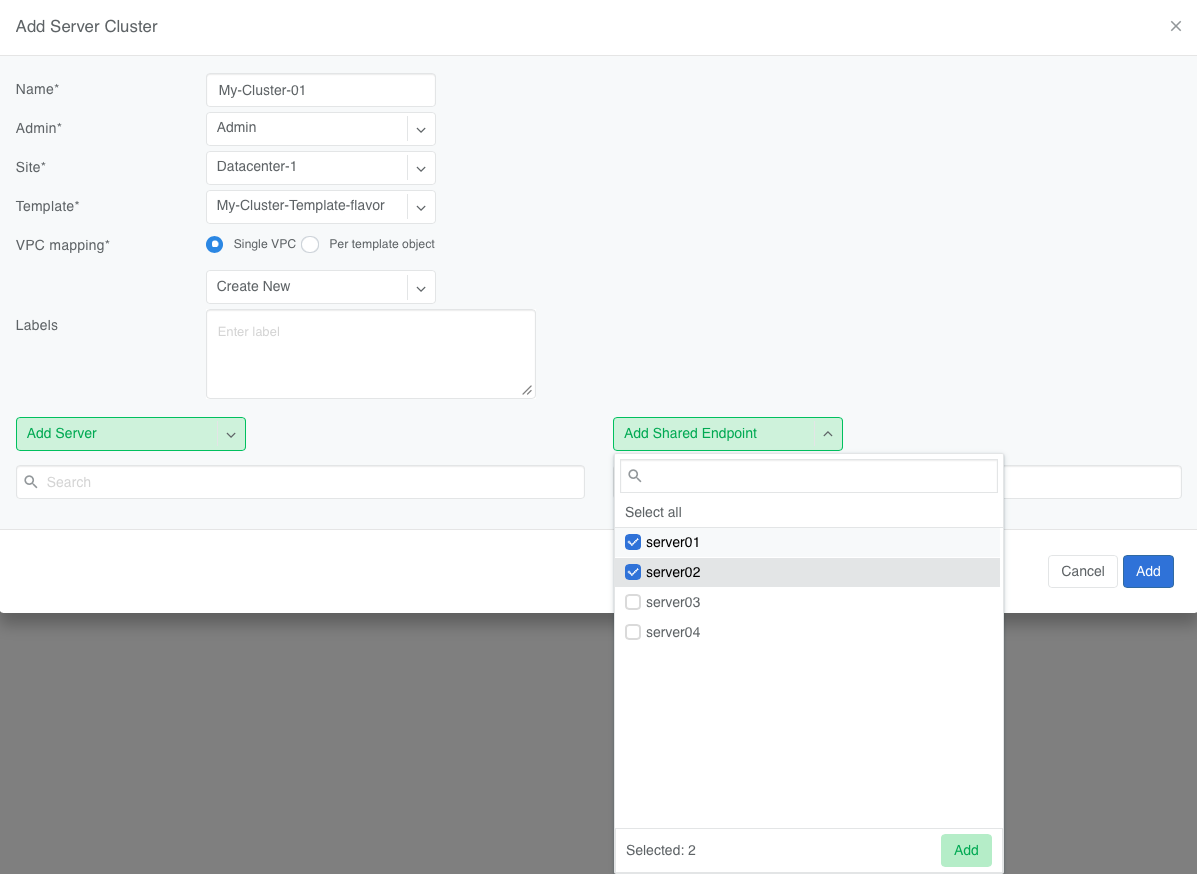Viewport: 1197px width, 874px height.
Task: Click the green Add button in dropdown
Action: pyautogui.click(x=966, y=850)
